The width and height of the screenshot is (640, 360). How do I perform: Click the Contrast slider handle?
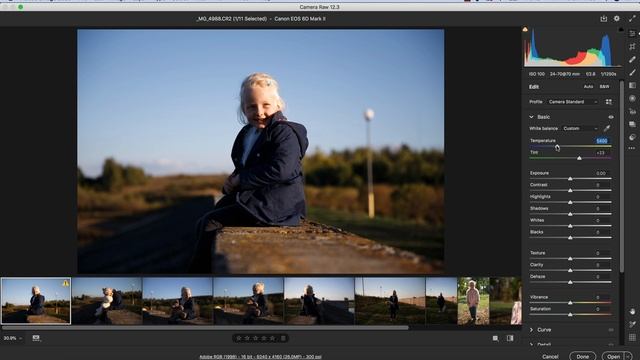(570, 191)
